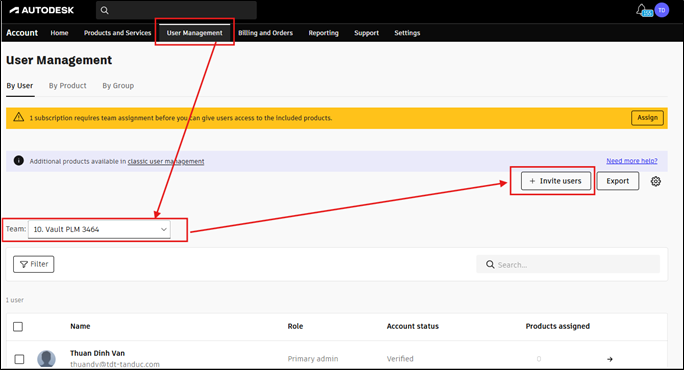This screenshot has height=370, width=684.
Task: Click the Export button
Action: pos(618,181)
